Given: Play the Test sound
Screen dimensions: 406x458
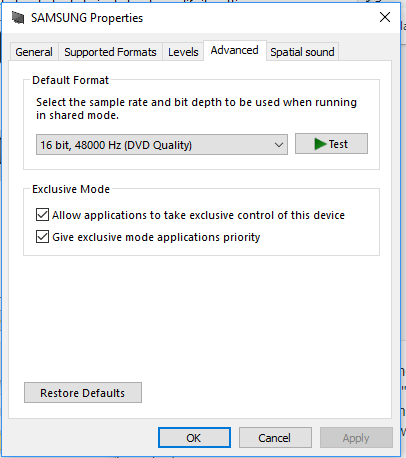Looking at the screenshot, I should point(331,144).
